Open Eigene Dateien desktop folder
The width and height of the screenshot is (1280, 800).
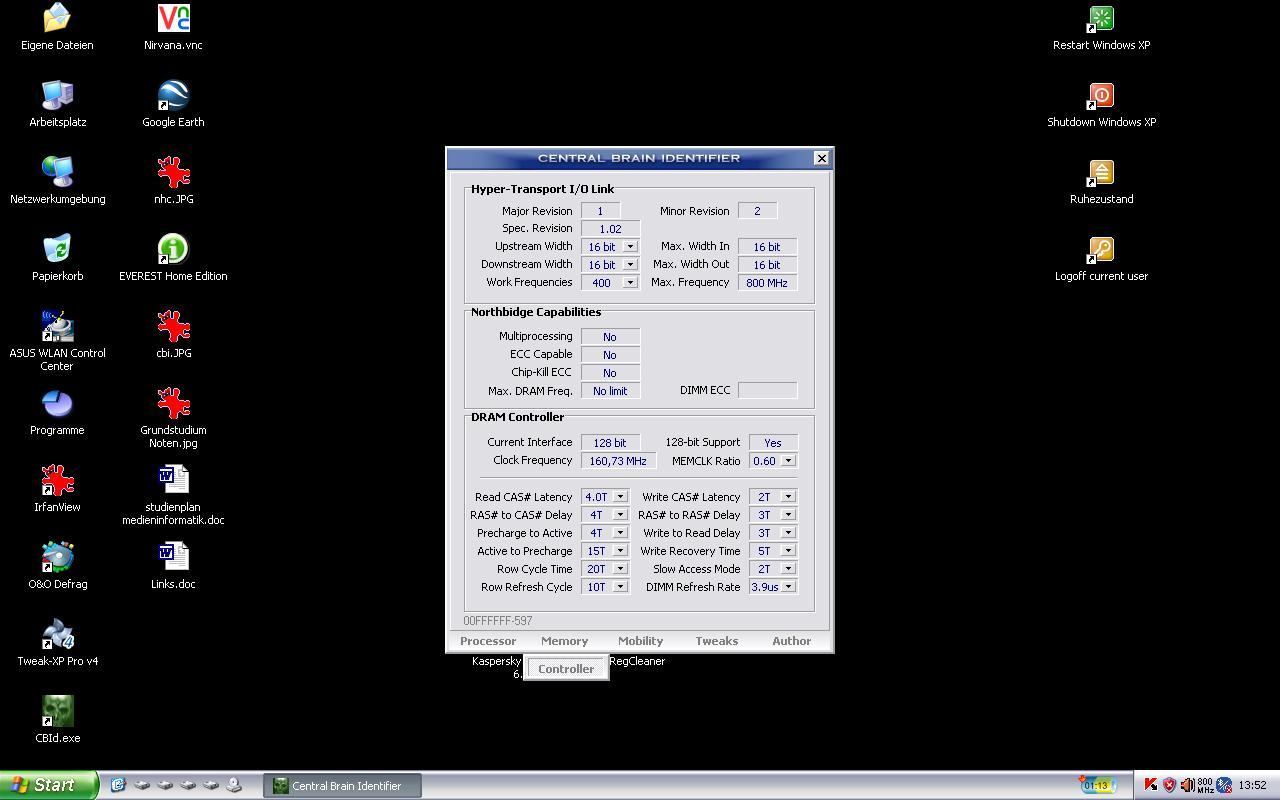[x=57, y=27]
